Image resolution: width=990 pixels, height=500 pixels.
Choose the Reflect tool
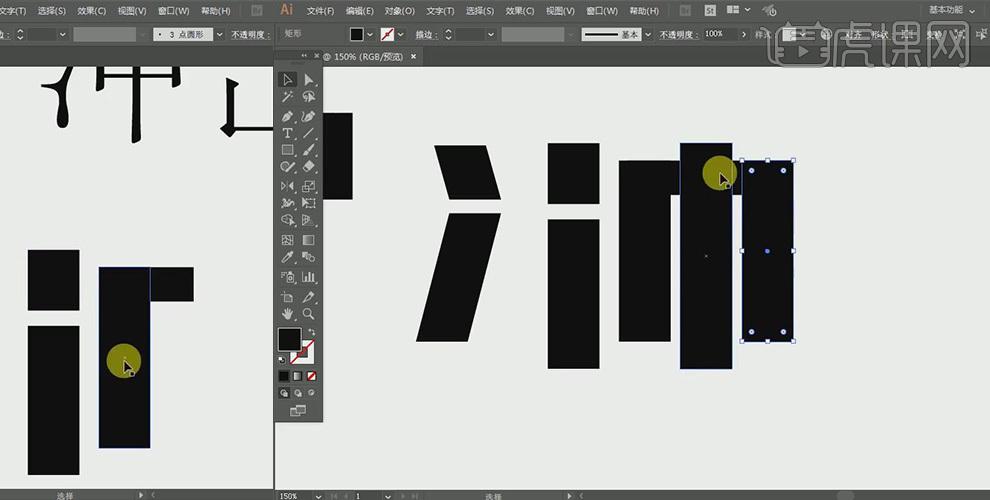pyautogui.click(x=287, y=186)
